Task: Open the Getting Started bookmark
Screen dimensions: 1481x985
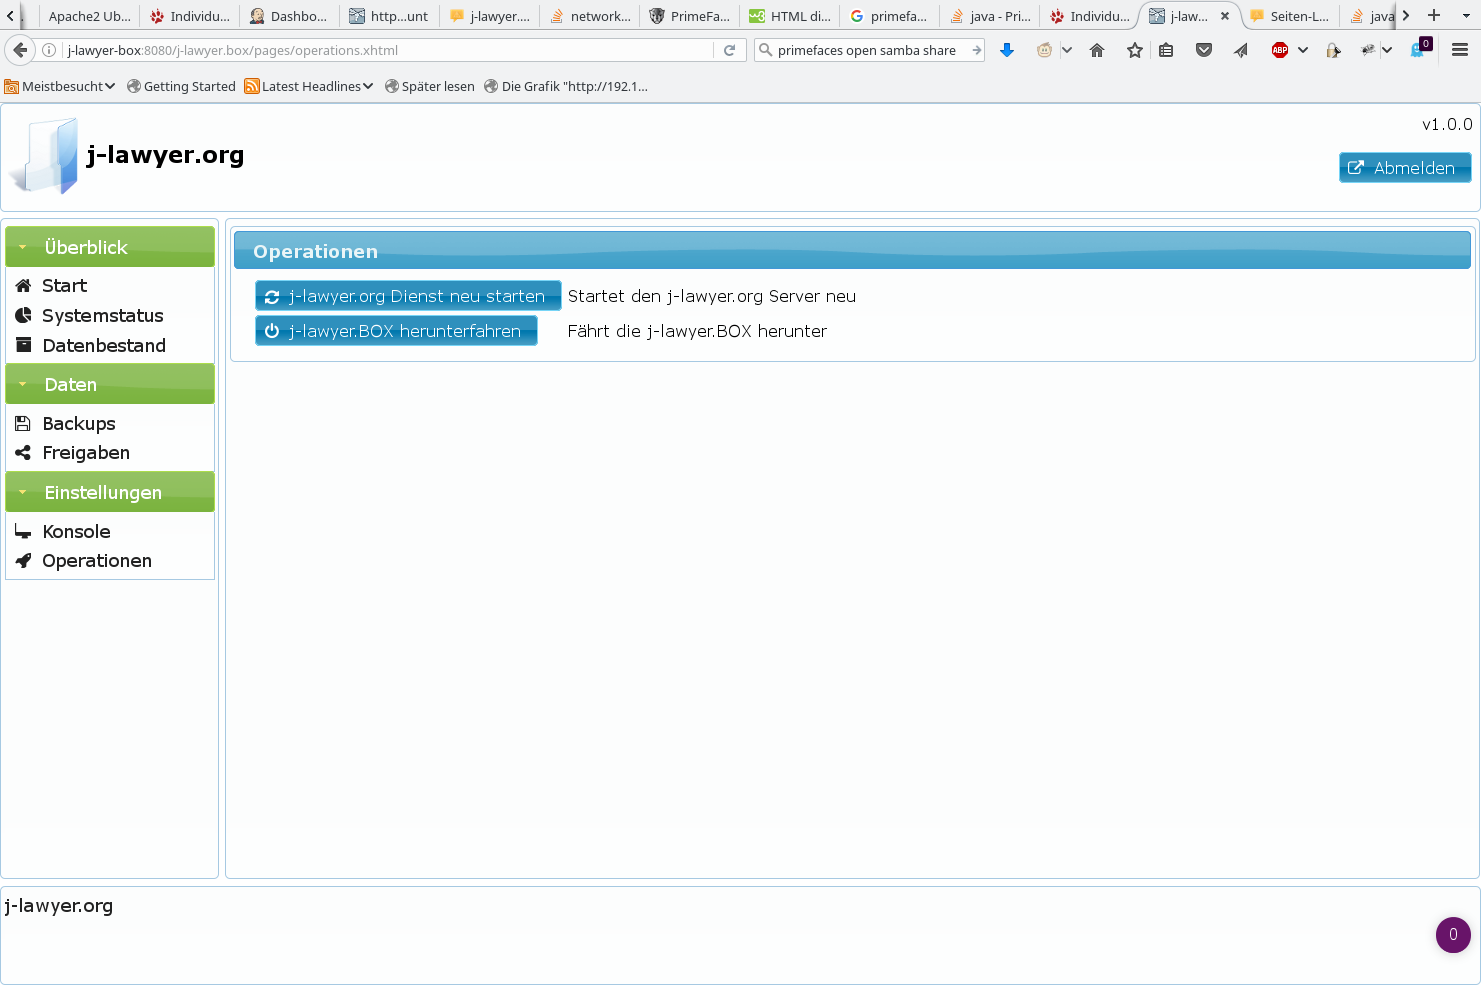Action: pos(181,87)
